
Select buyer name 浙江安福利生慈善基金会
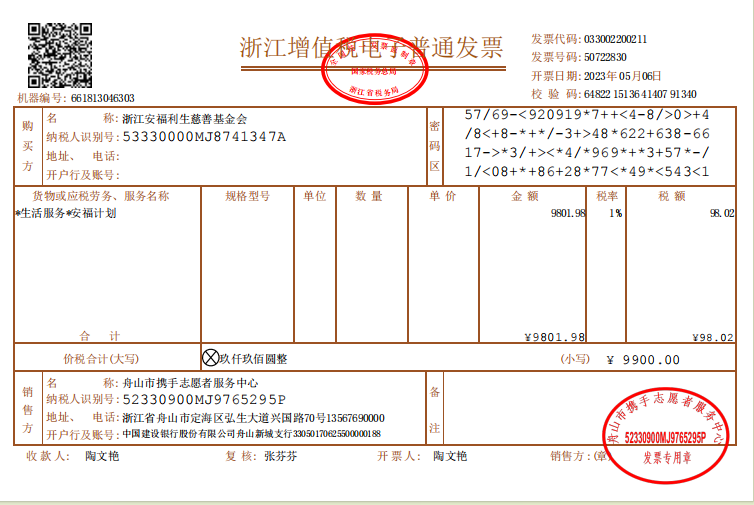185,119
